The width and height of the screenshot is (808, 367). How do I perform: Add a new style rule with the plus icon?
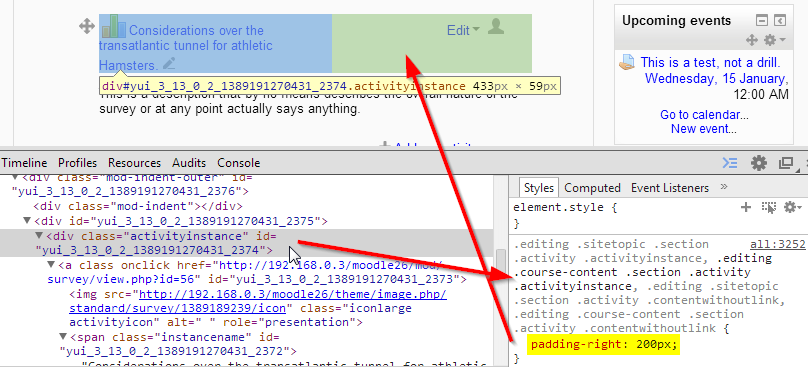point(746,207)
